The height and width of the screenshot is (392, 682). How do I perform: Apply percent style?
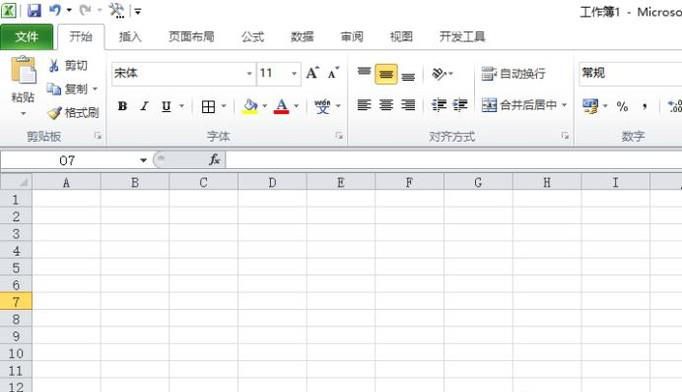(622, 106)
